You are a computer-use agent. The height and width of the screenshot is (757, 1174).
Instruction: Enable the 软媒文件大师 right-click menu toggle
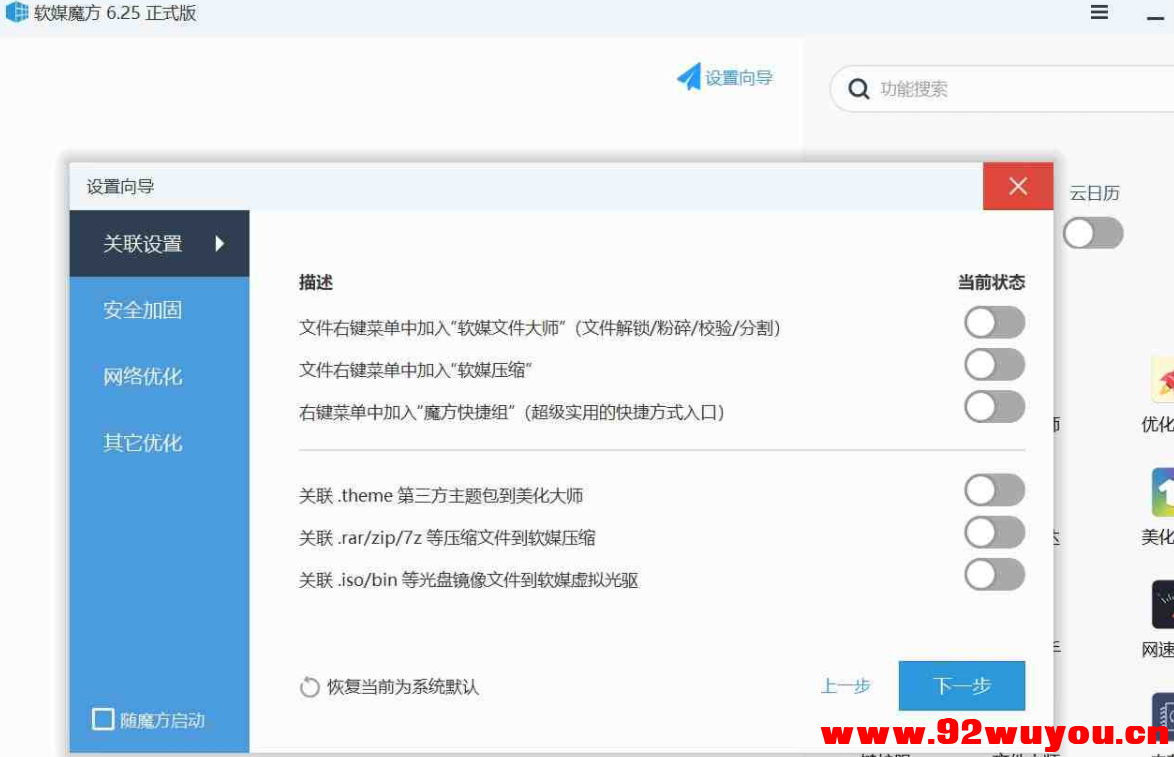[994, 322]
